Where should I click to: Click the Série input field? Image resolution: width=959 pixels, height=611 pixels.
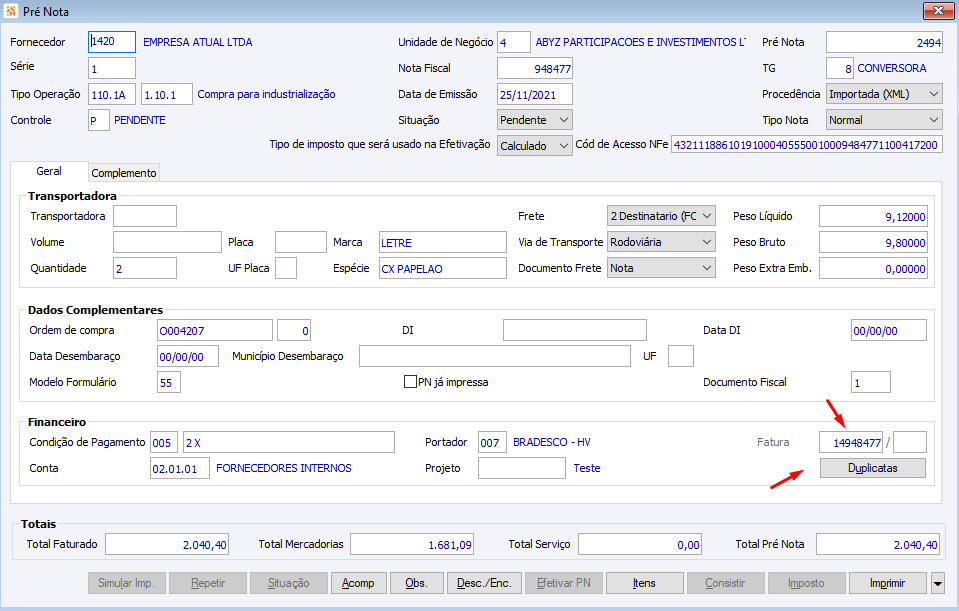[112, 68]
